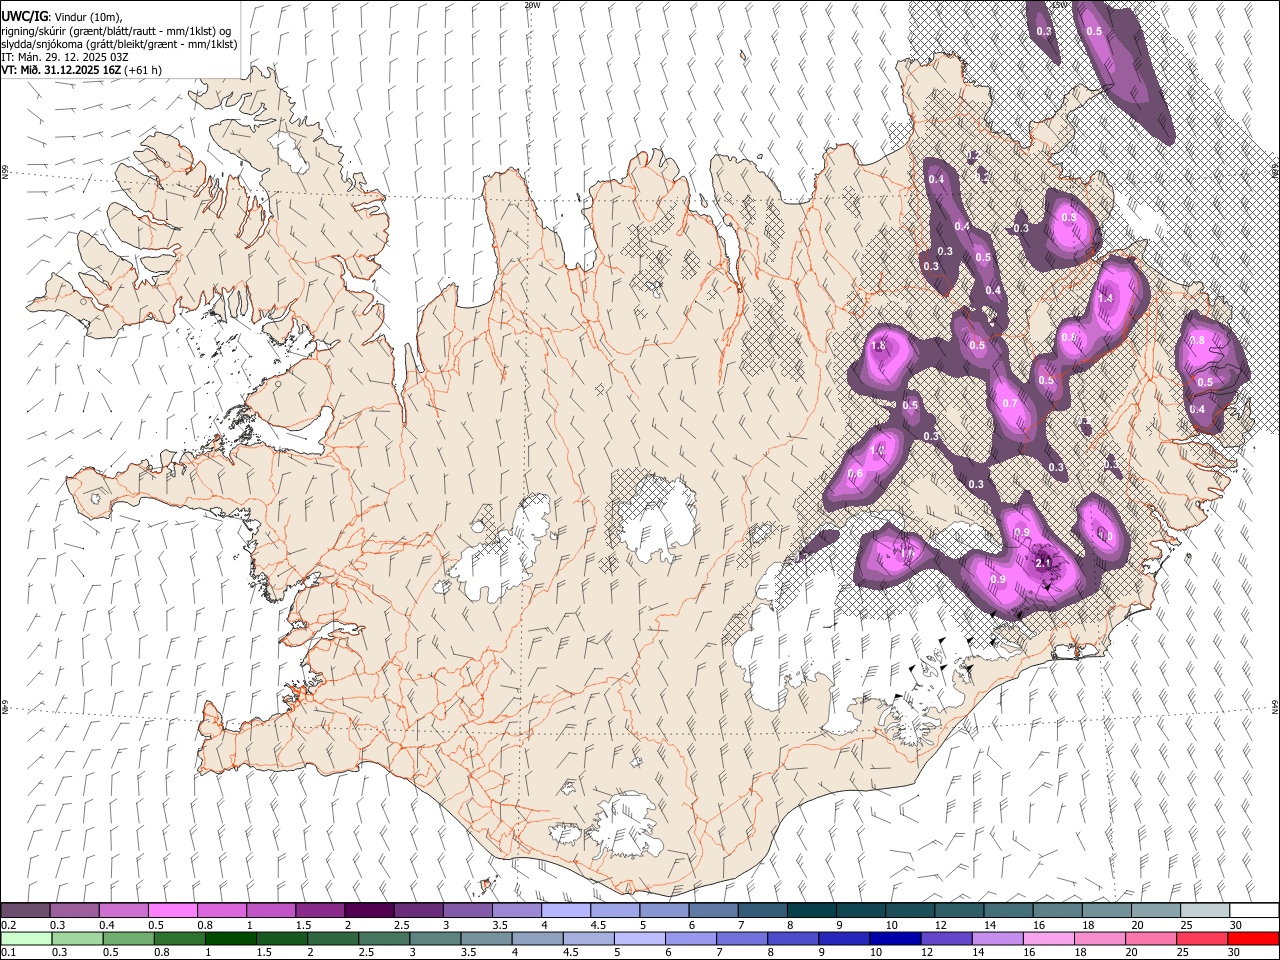Click the 1.4 snowfall value on map
The width and height of the screenshot is (1280, 960).
[1105, 298]
